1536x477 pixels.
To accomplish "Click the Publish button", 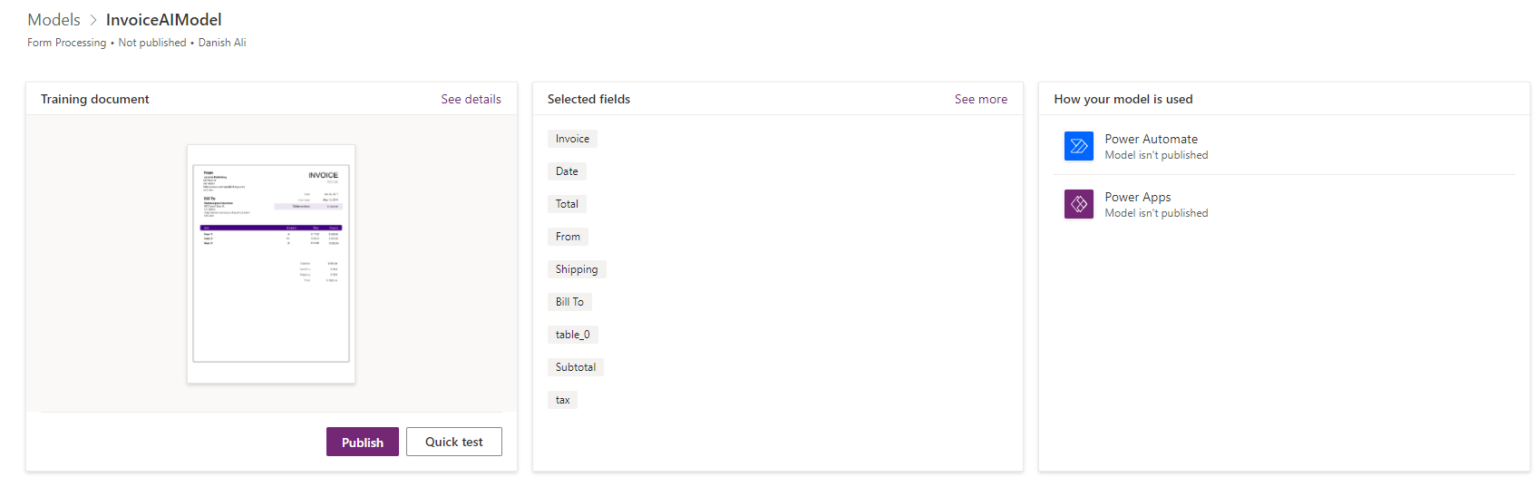I will pos(362,442).
